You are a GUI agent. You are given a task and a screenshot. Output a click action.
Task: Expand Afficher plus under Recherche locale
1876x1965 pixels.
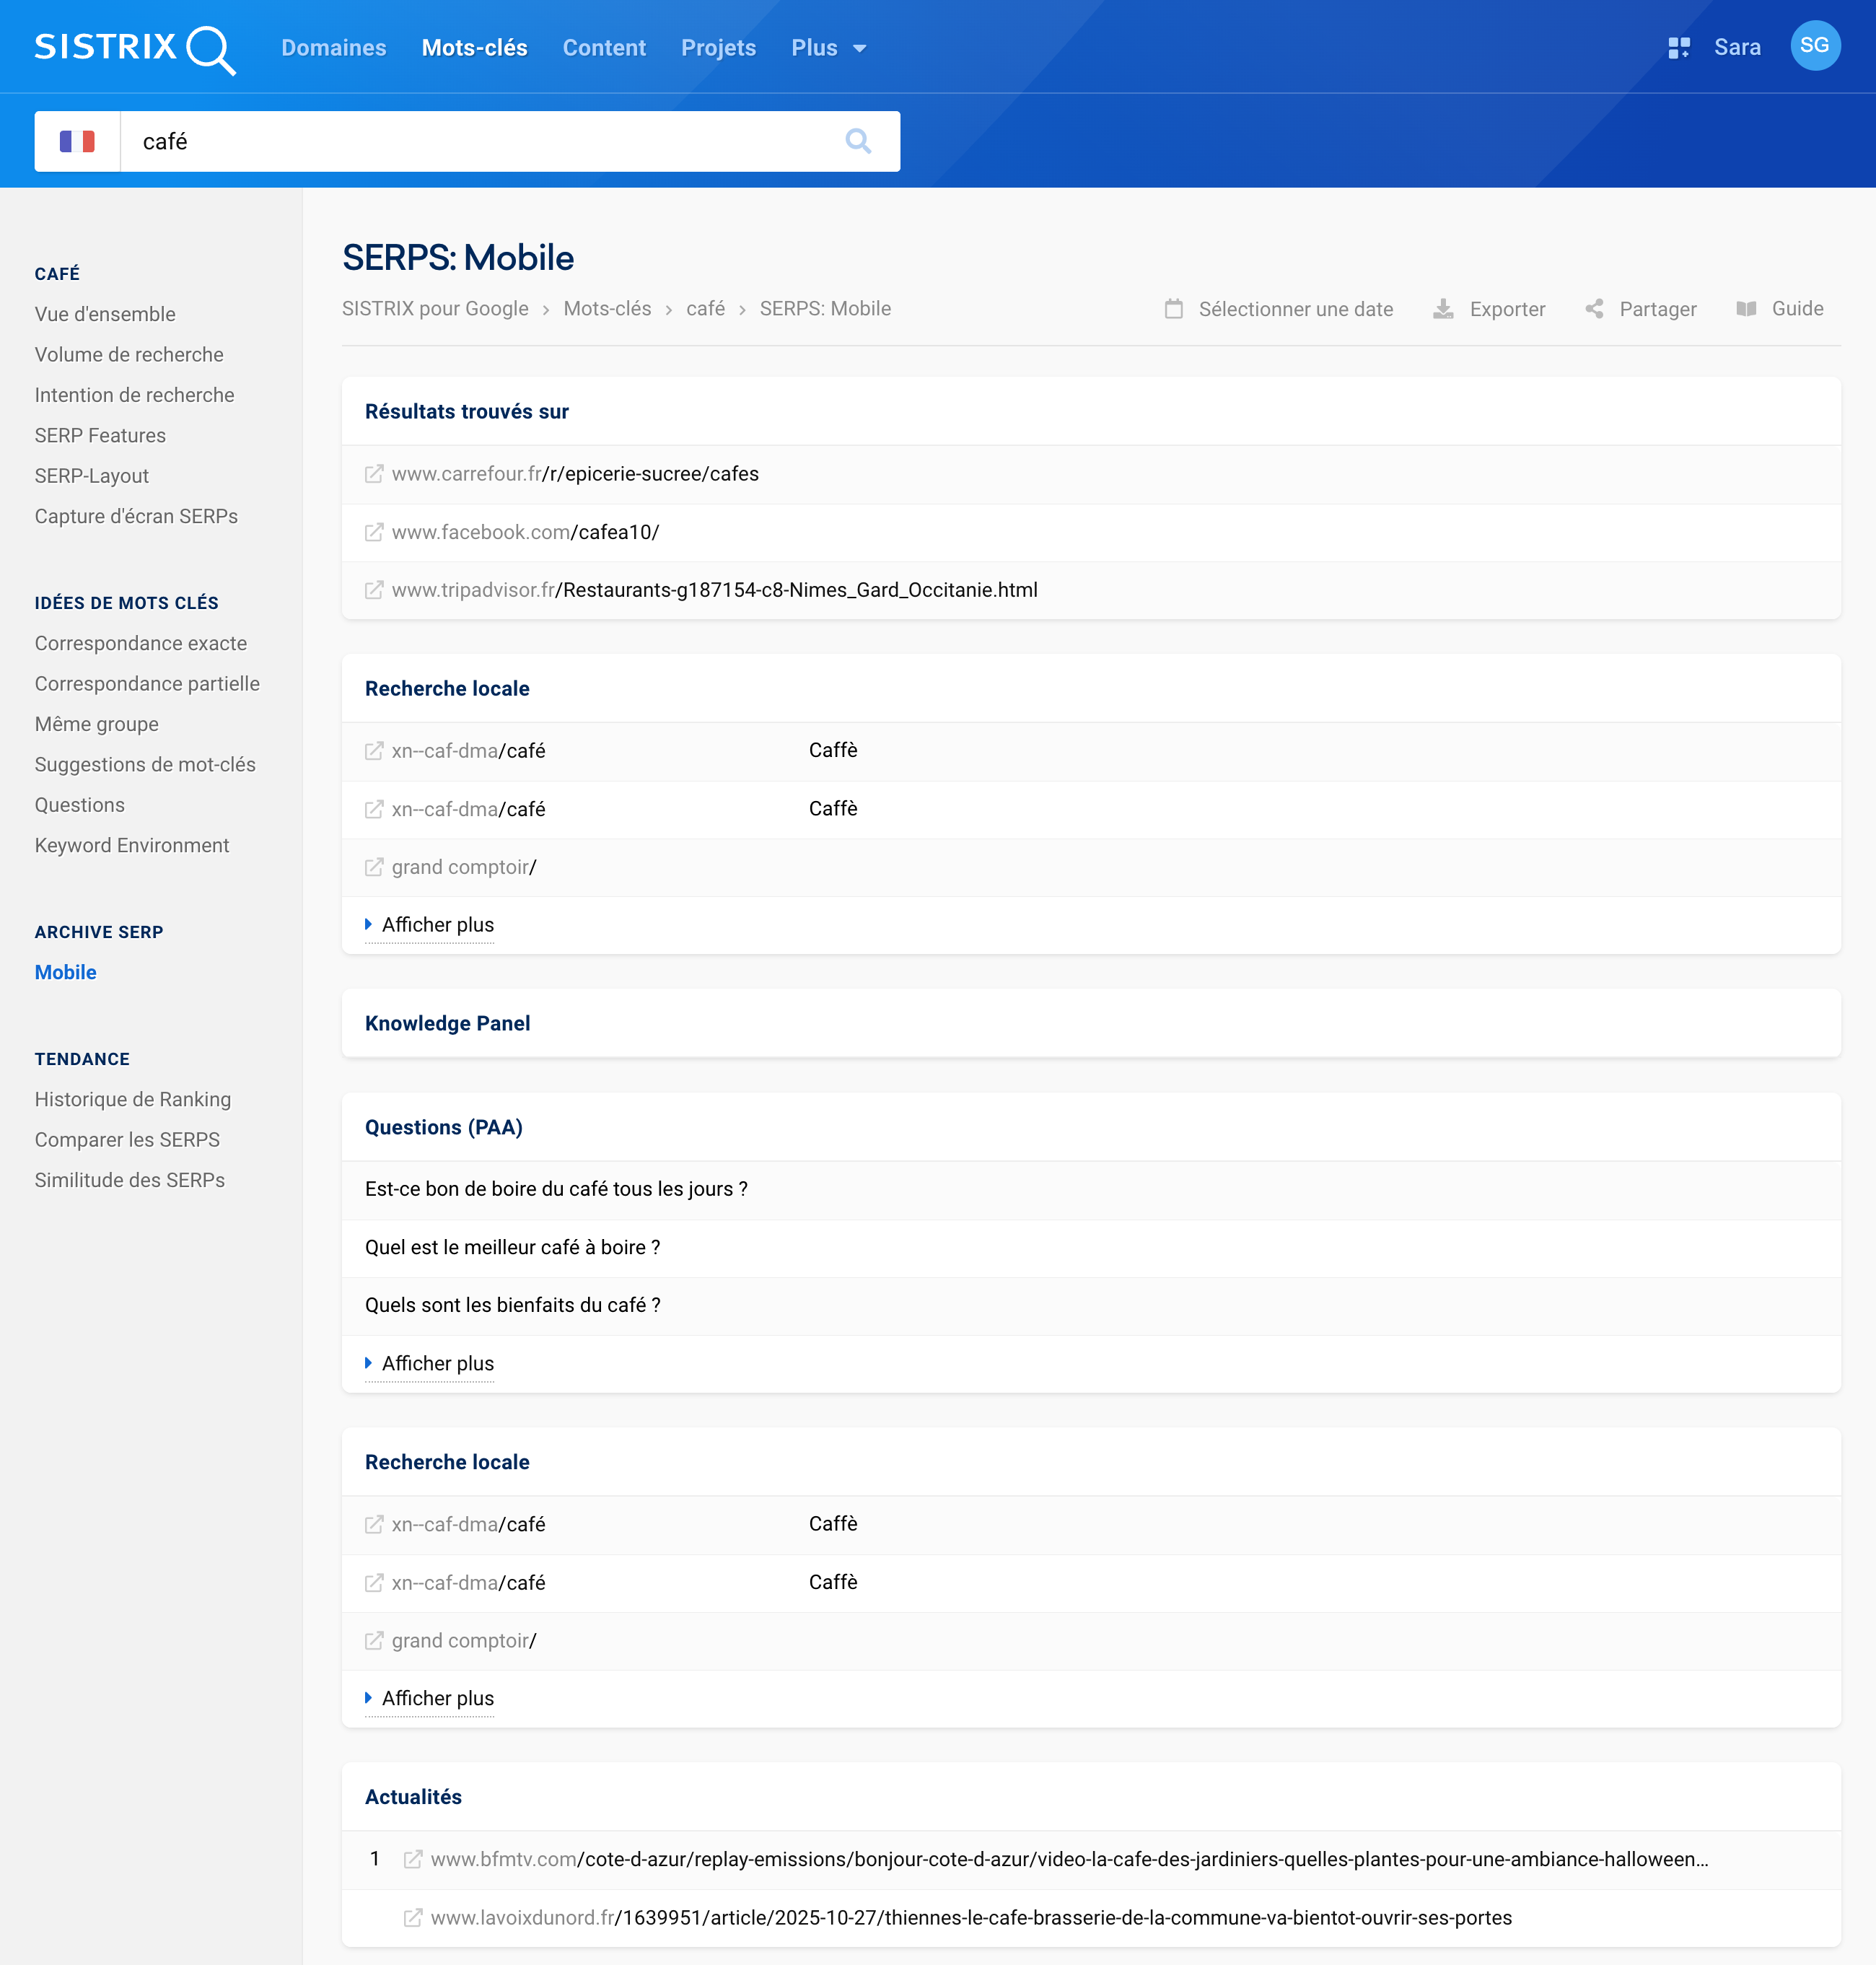[429, 925]
